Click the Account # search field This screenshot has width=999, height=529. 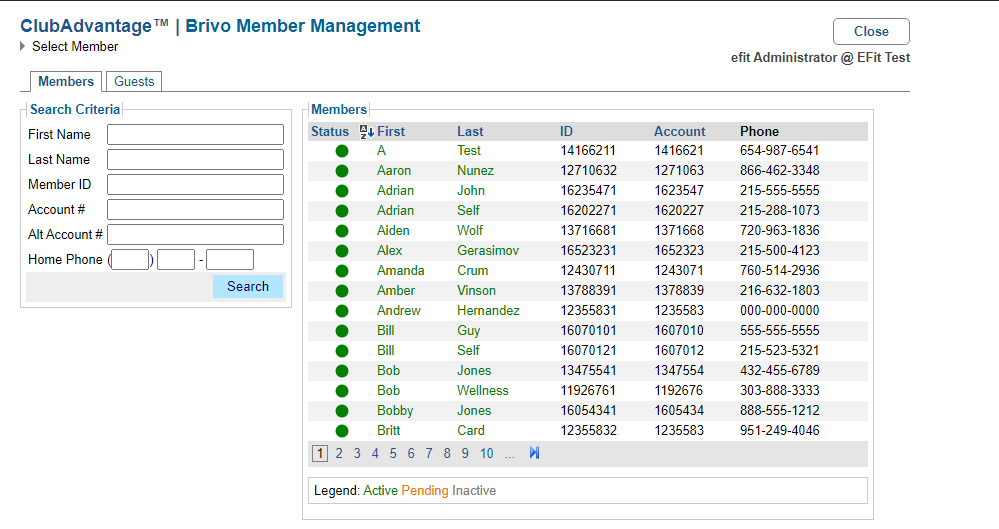(195, 209)
